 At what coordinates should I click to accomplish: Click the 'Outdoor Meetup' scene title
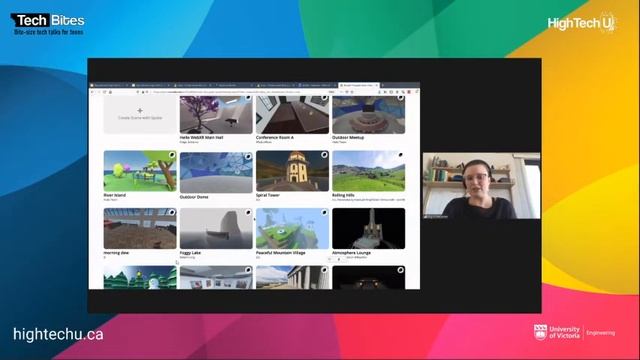348,138
